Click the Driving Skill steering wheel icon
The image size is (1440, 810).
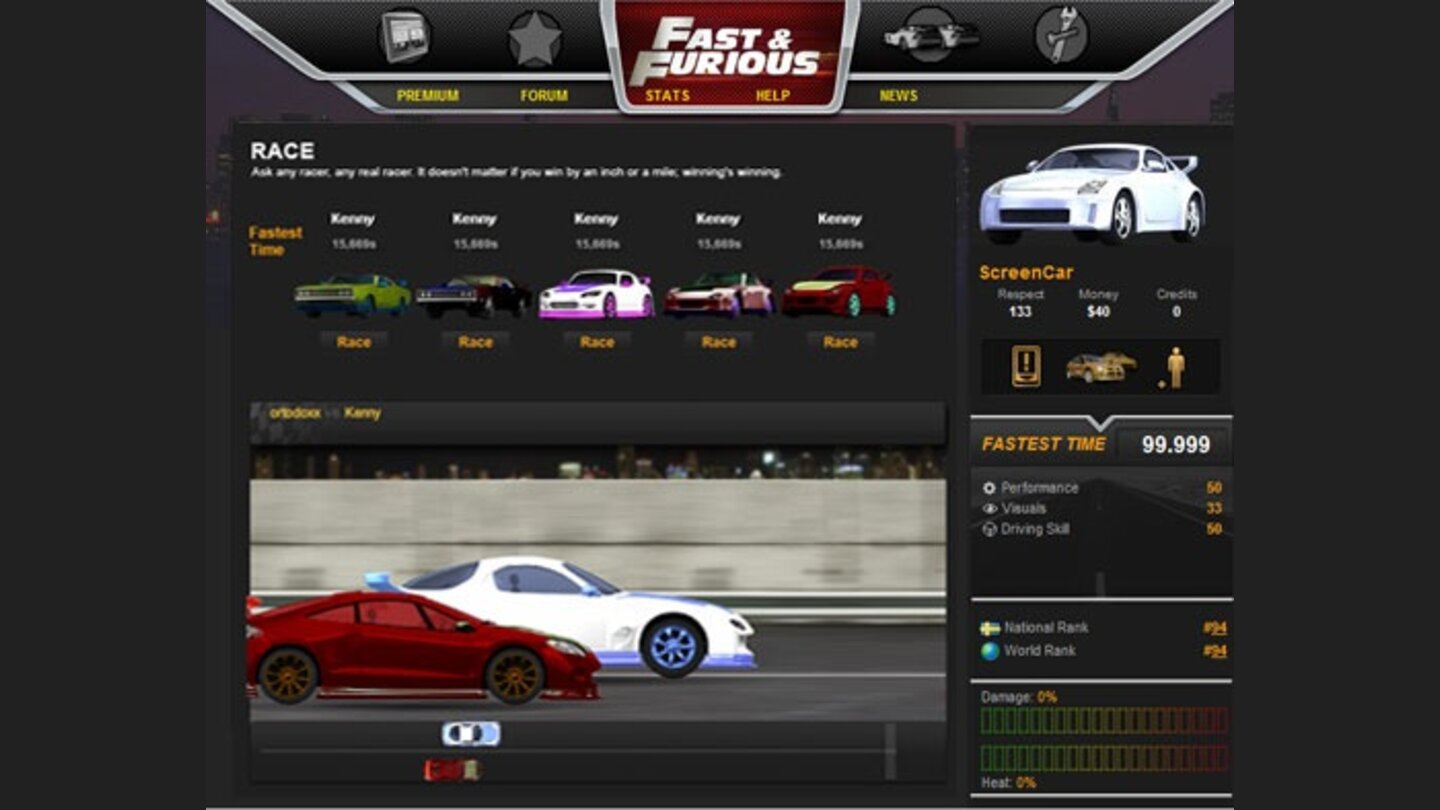989,529
